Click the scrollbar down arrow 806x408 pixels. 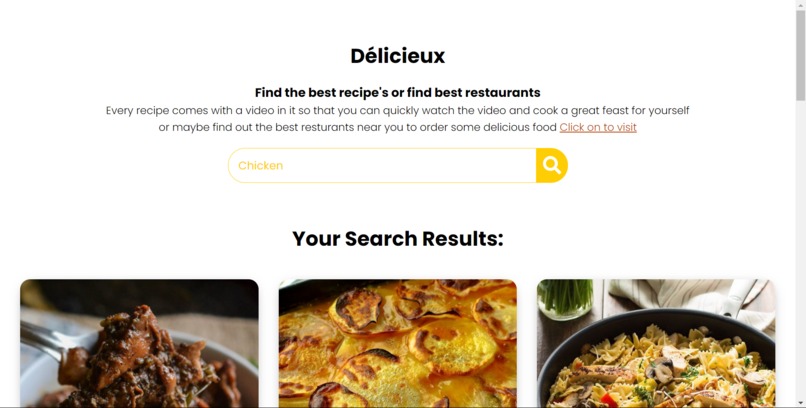pos(801,403)
